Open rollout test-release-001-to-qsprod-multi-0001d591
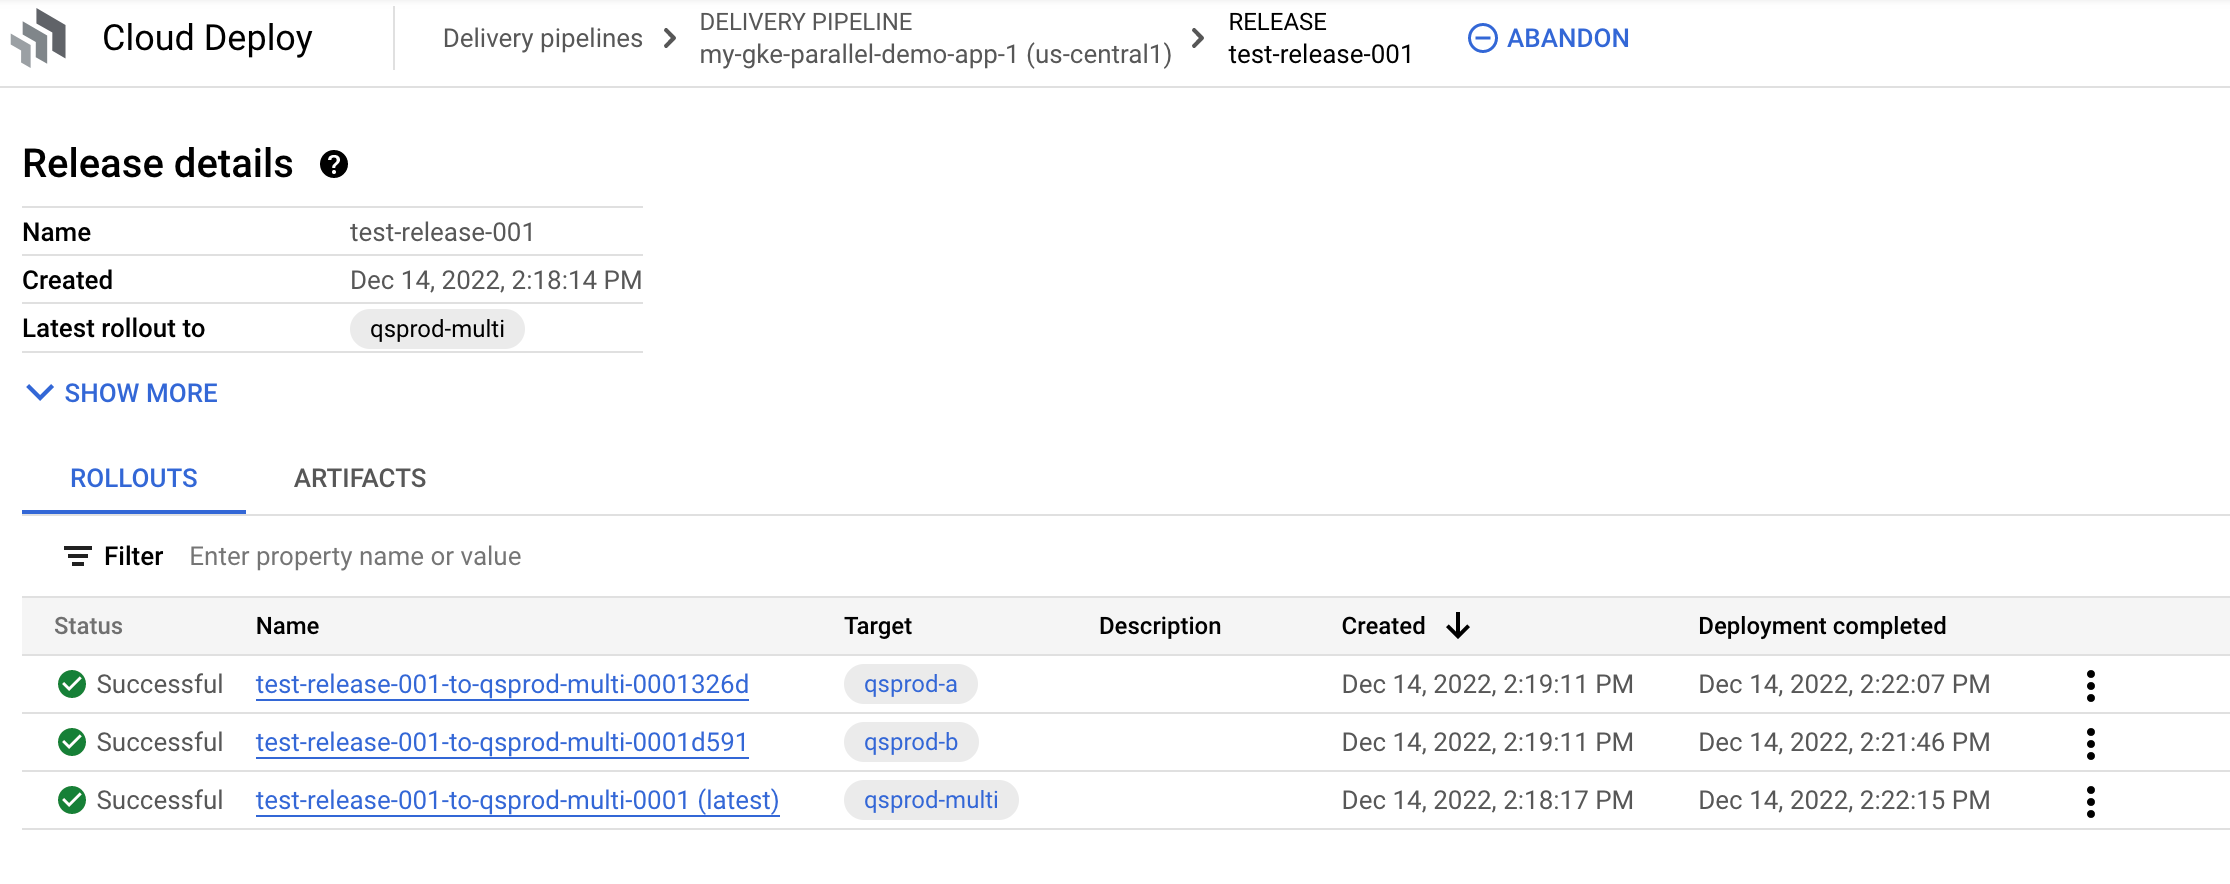This screenshot has width=2230, height=884. point(502,742)
